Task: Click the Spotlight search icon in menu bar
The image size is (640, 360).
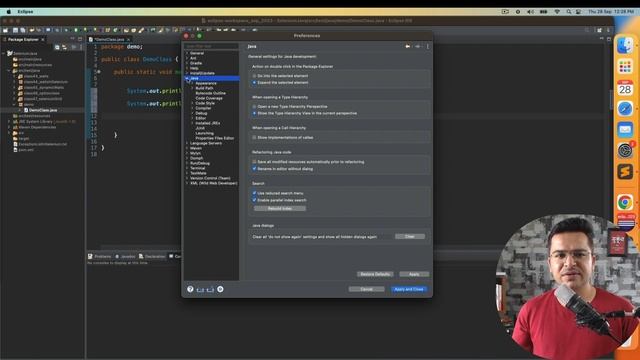Action: (569, 12)
